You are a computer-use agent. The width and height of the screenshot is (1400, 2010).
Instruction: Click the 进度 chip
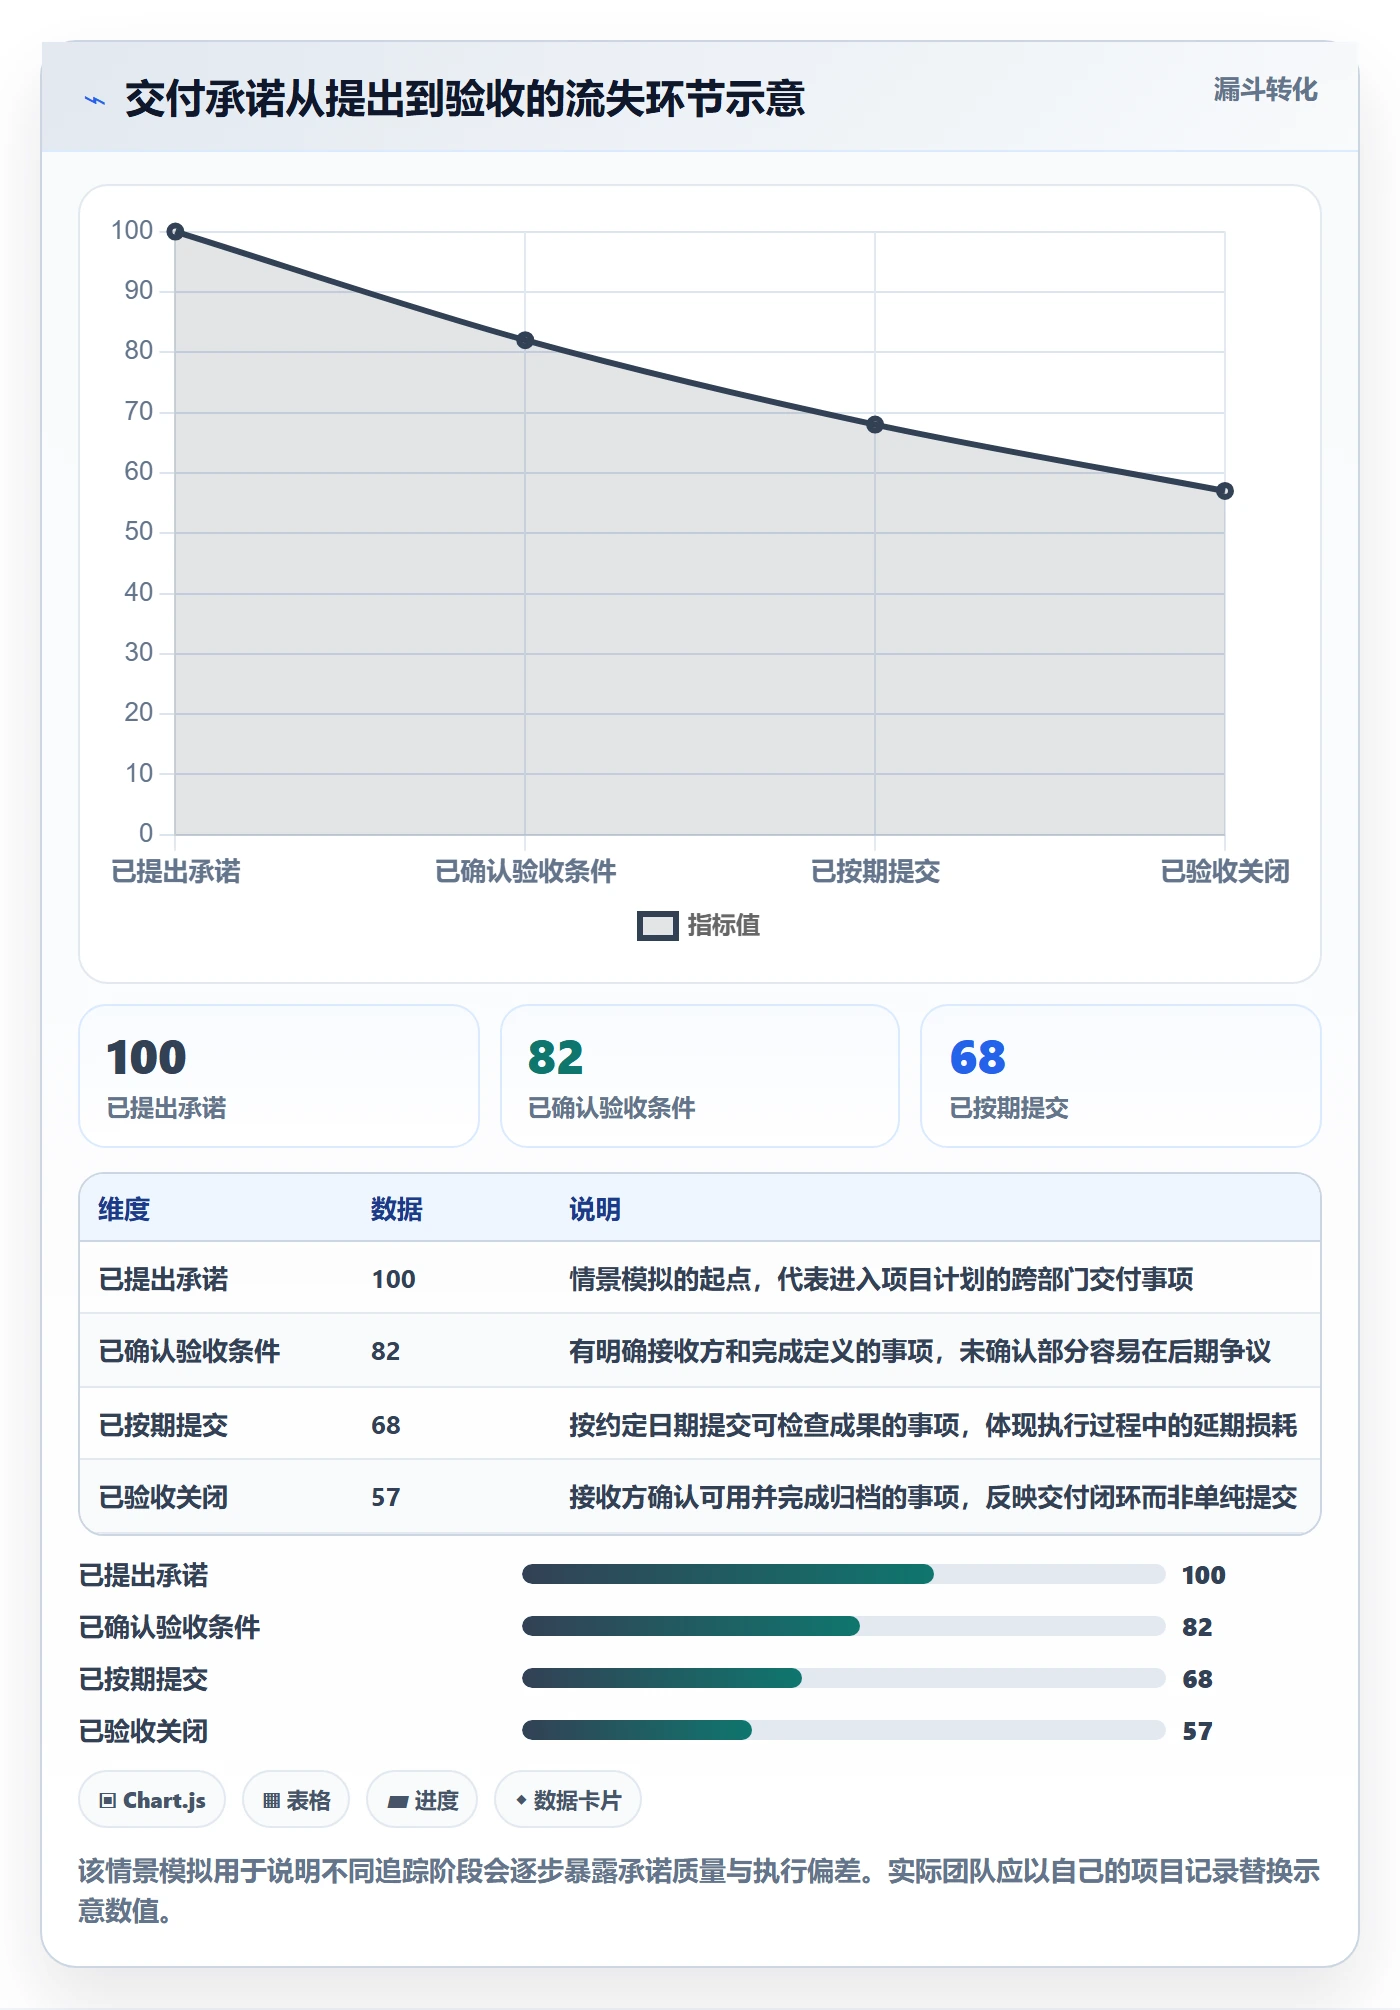[x=422, y=1800]
